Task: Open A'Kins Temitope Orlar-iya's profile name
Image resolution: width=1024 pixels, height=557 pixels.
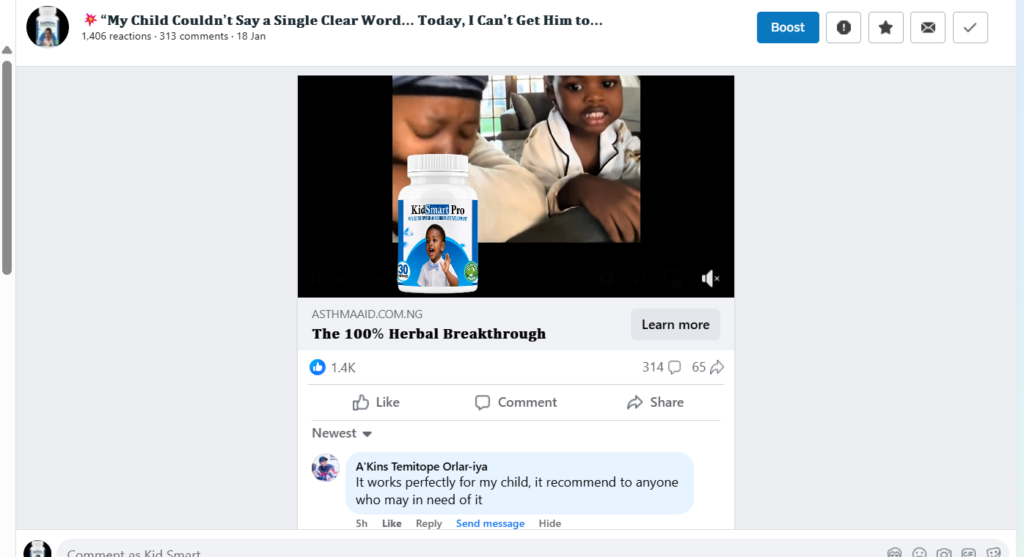Action: (421, 466)
